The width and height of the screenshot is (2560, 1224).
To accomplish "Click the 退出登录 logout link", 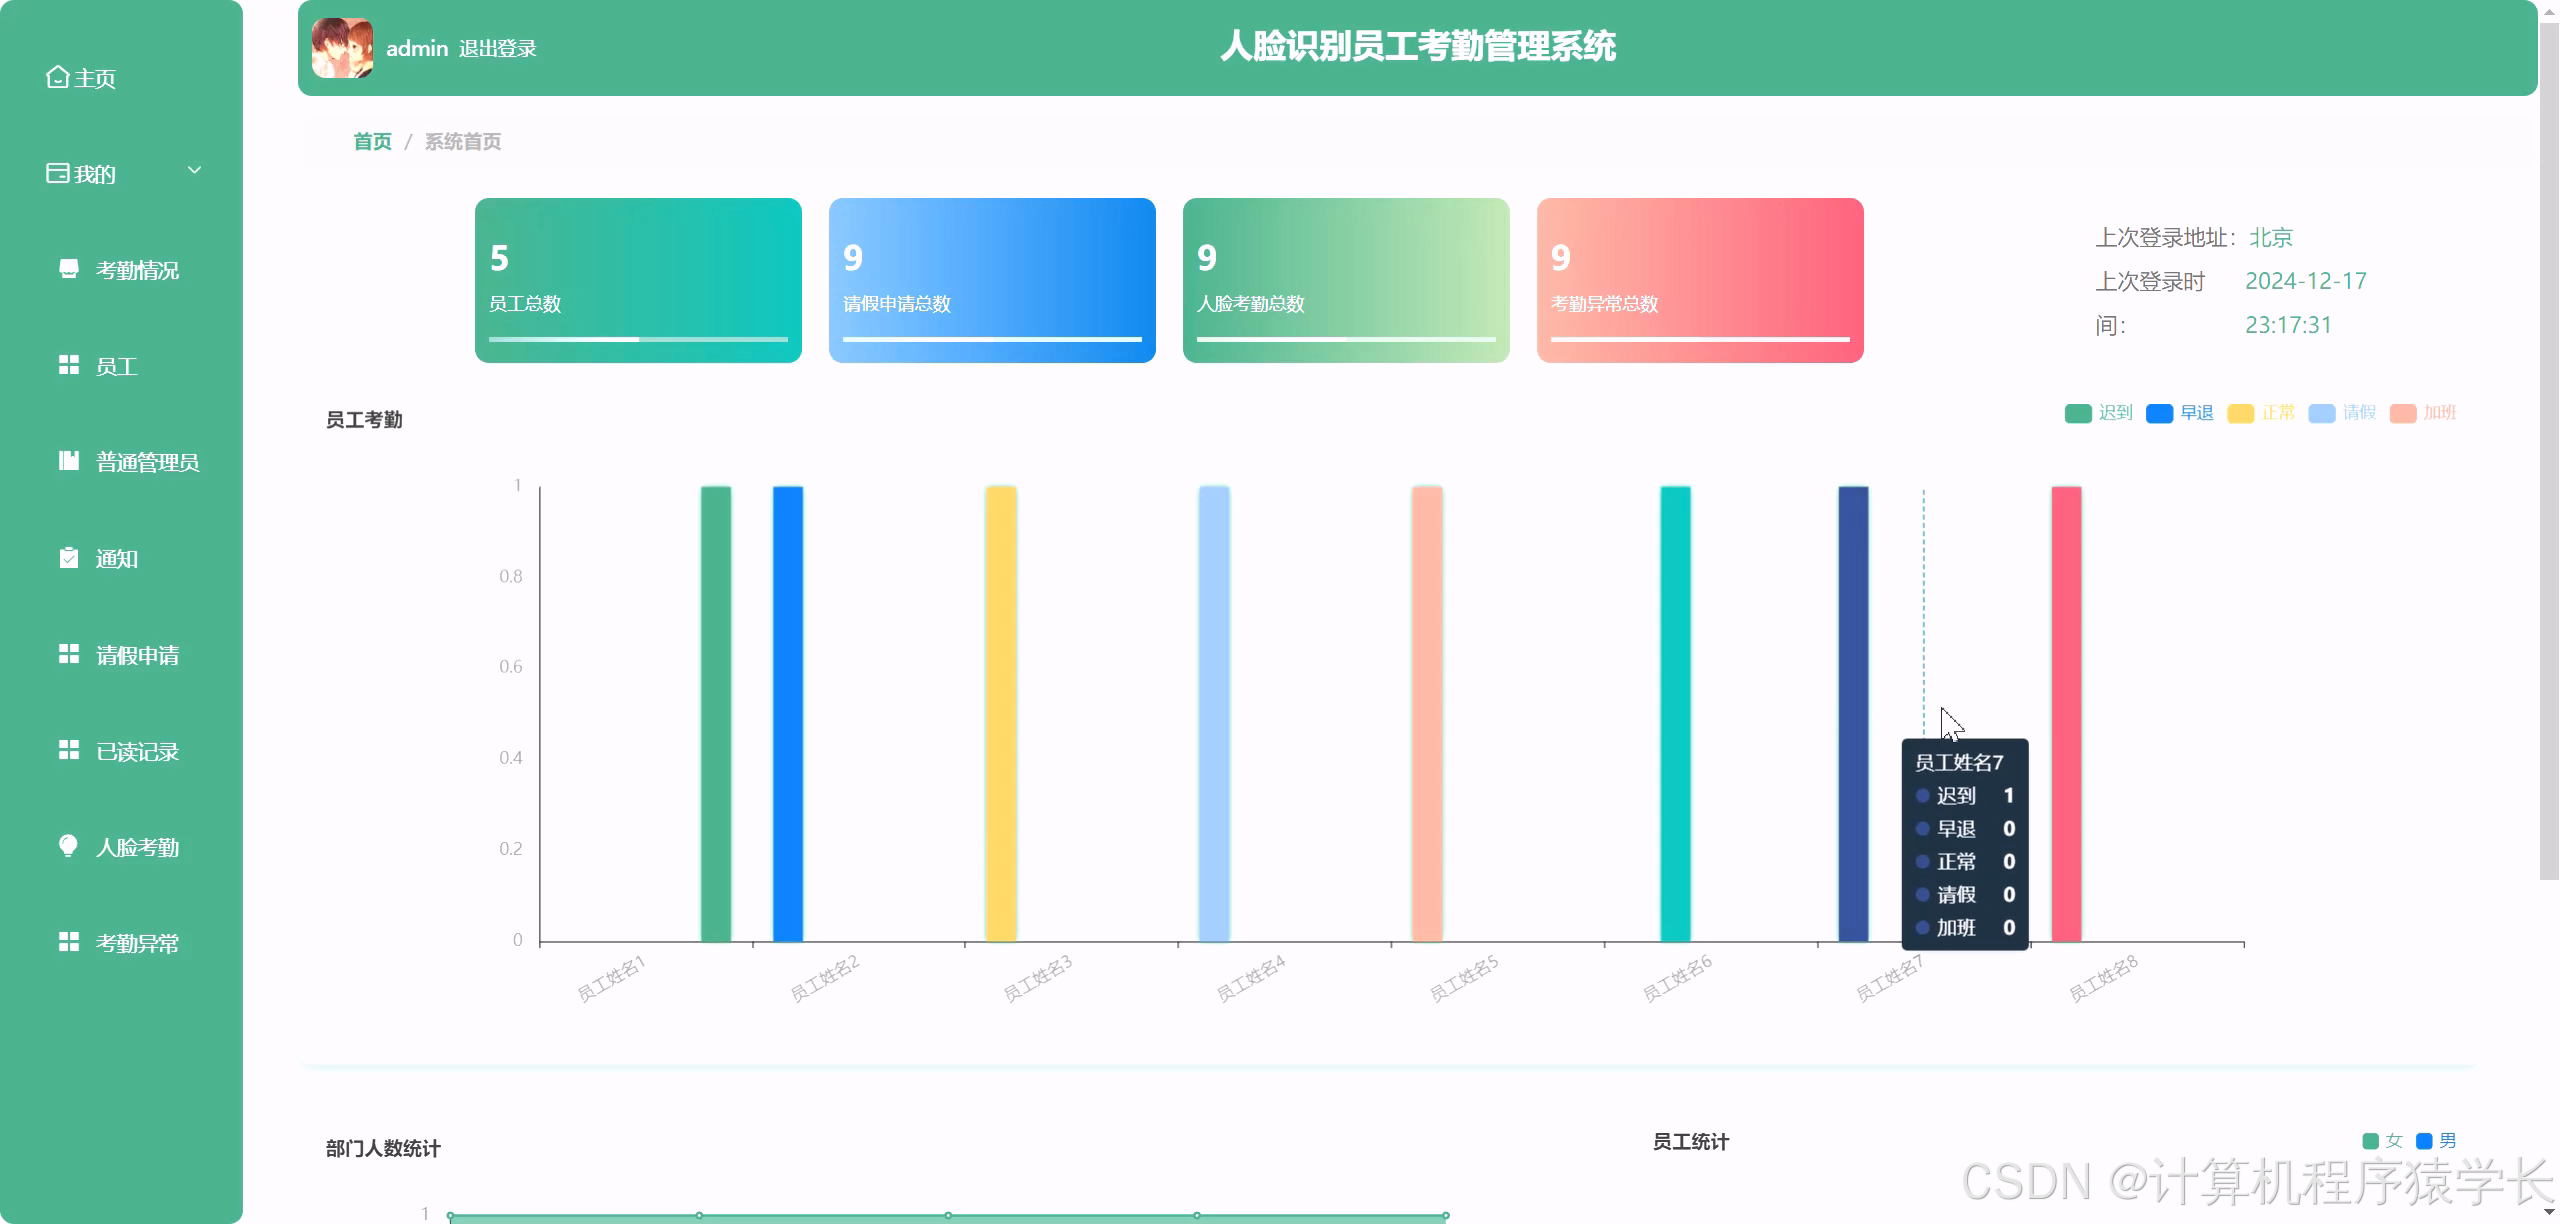I will (497, 46).
